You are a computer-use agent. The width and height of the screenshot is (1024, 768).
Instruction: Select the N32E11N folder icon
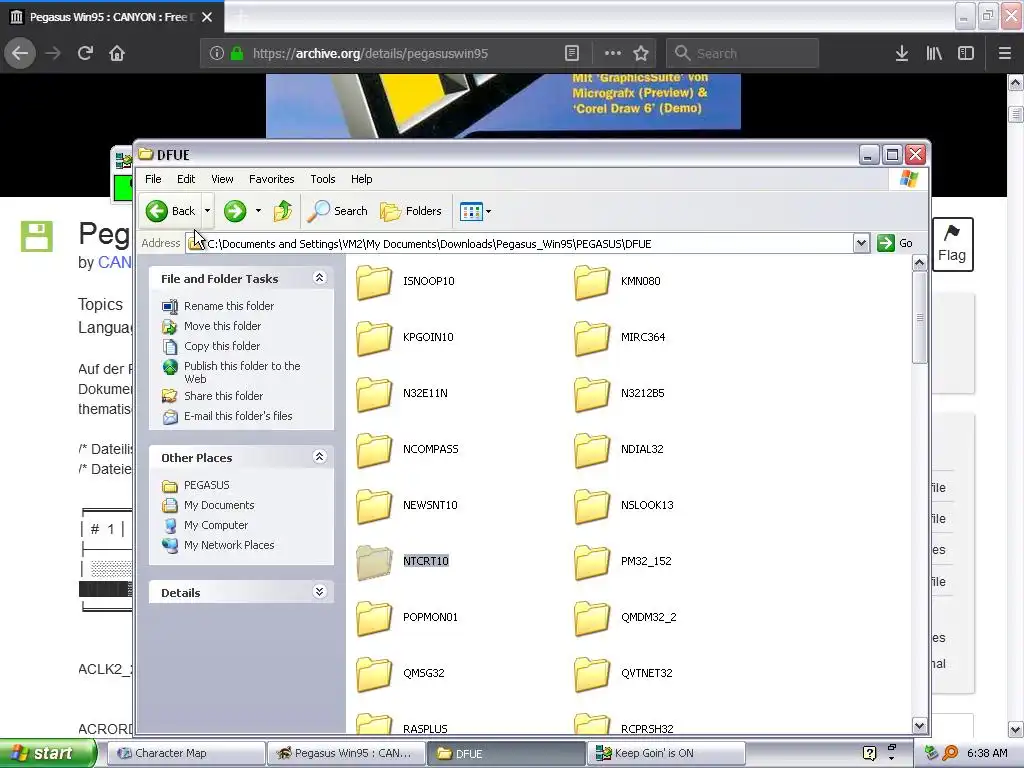click(374, 394)
